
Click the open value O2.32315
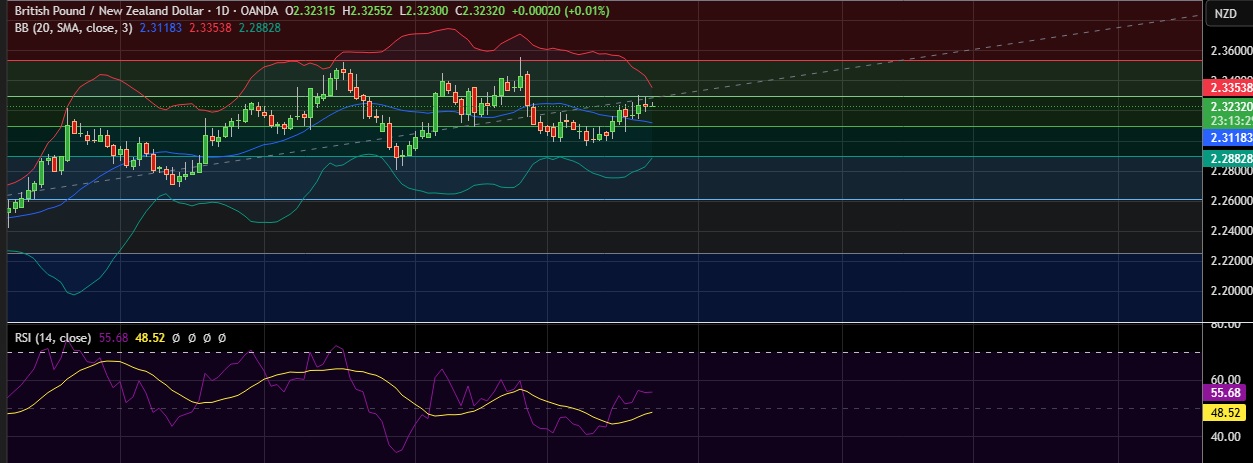tap(310, 10)
